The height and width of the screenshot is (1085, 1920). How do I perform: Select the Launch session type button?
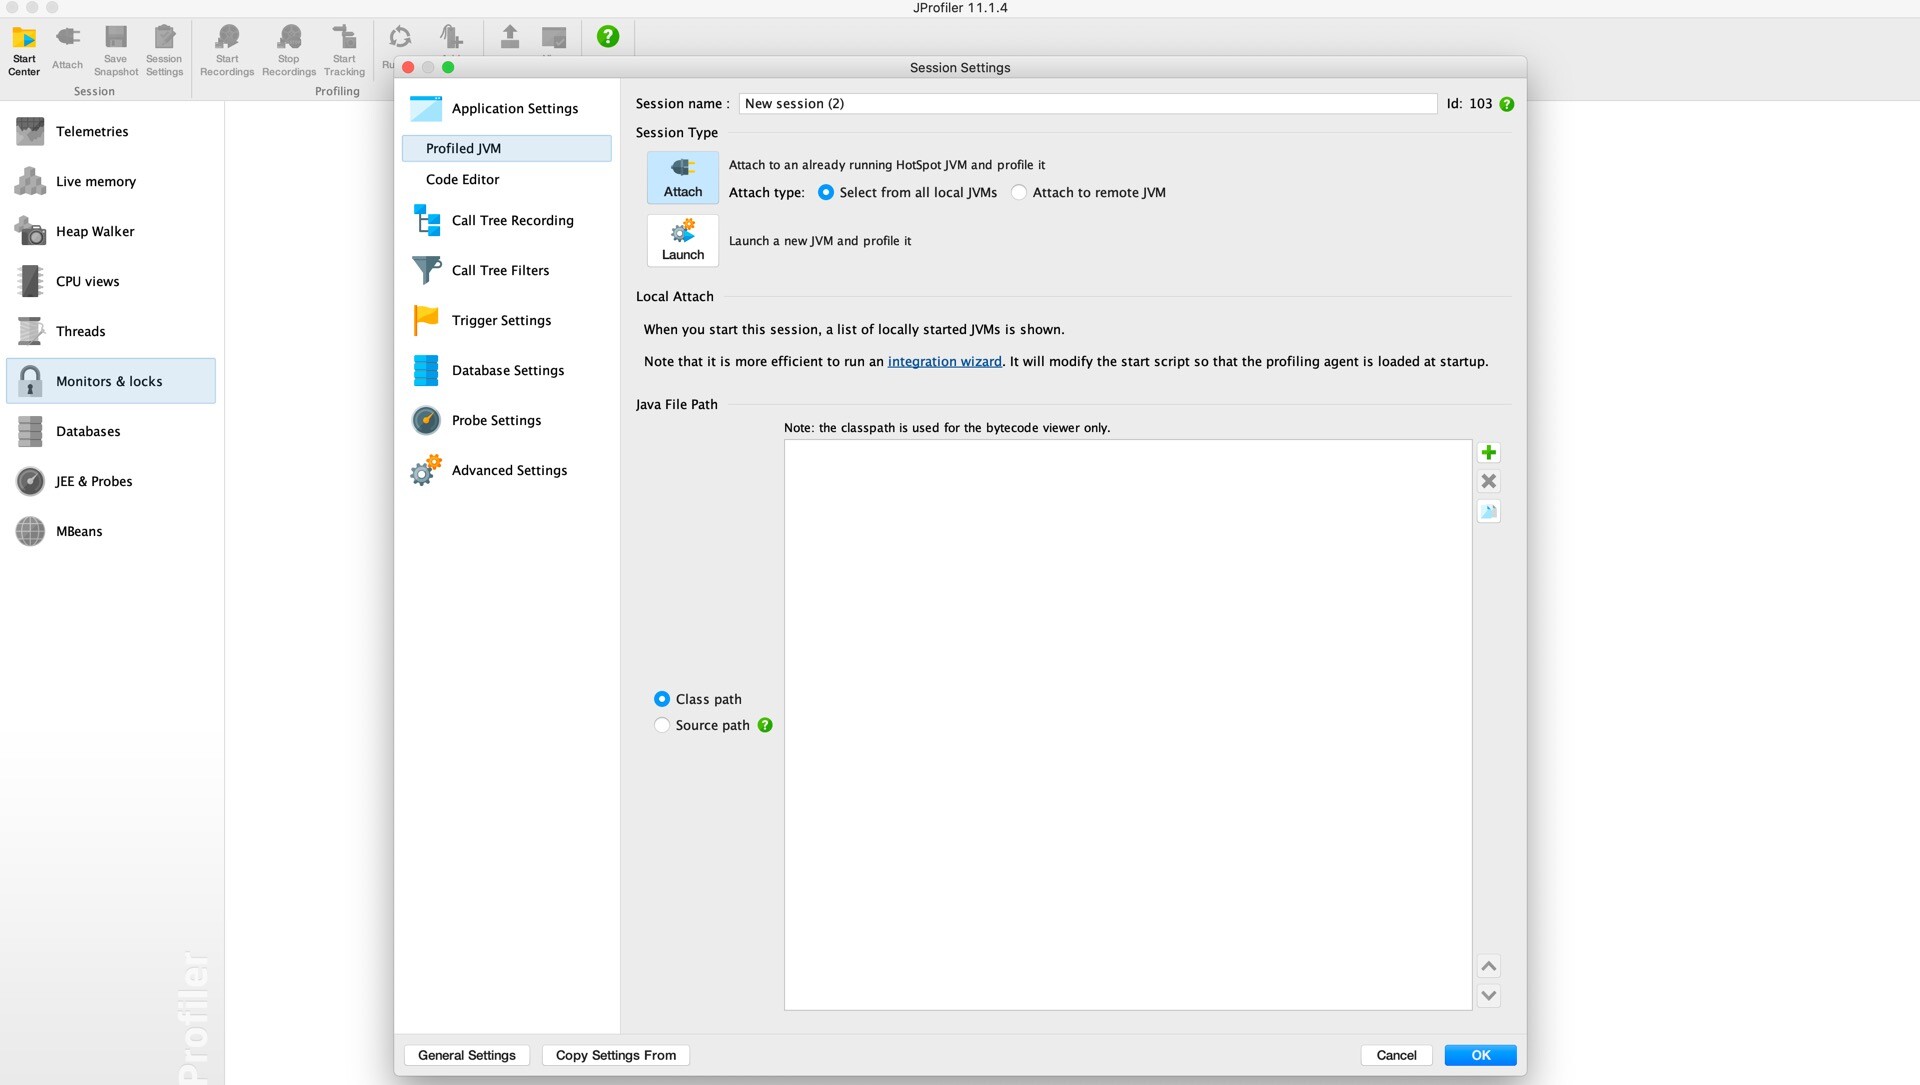pos(683,241)
